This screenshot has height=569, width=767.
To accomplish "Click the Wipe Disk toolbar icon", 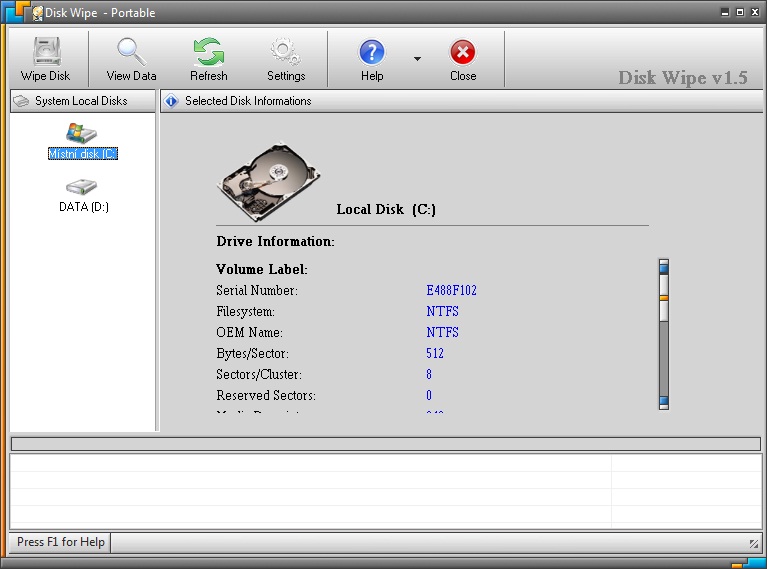I will 46,51.
